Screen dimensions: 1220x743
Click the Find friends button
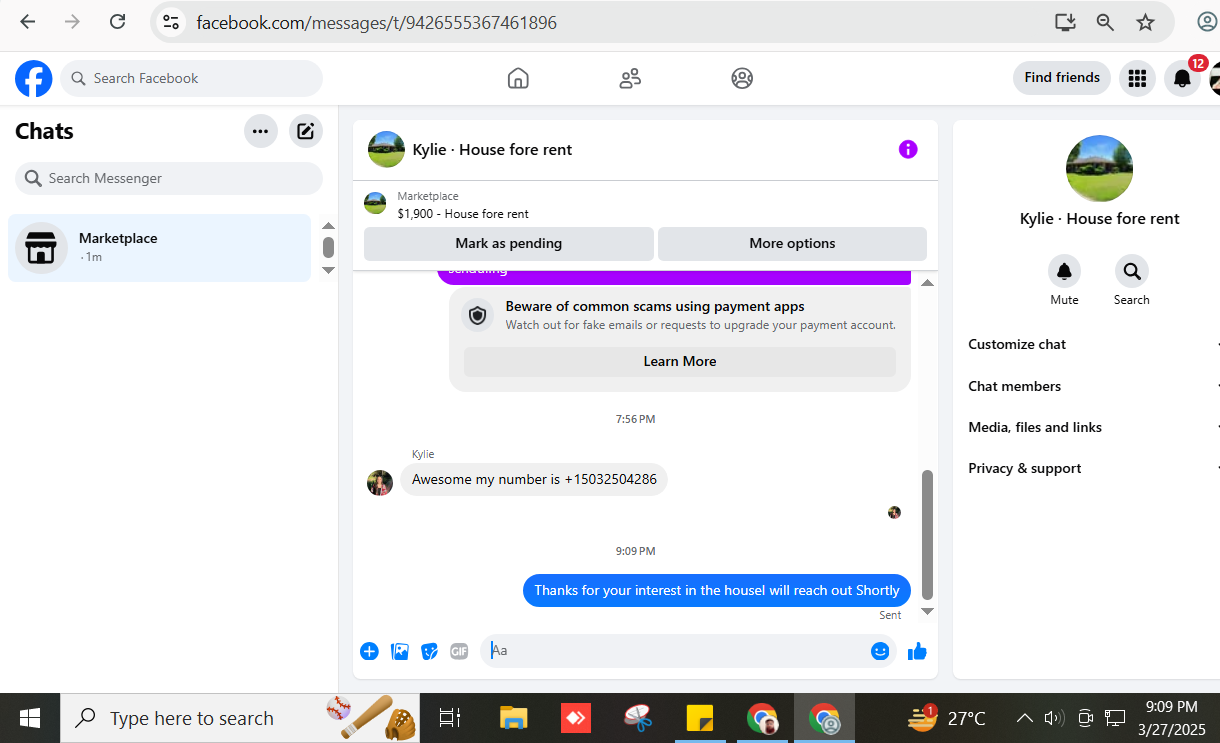[x=1062, y=78]
